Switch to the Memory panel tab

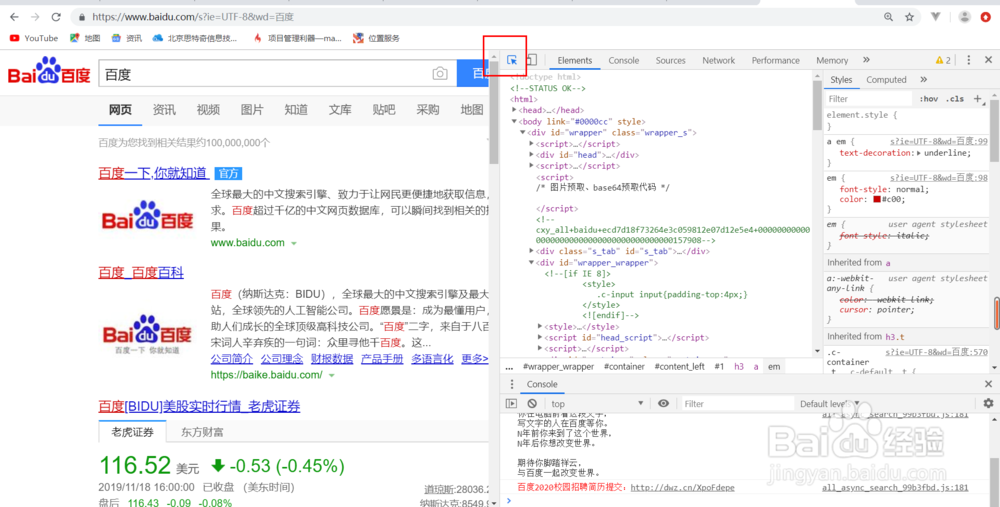pos(832,60)
